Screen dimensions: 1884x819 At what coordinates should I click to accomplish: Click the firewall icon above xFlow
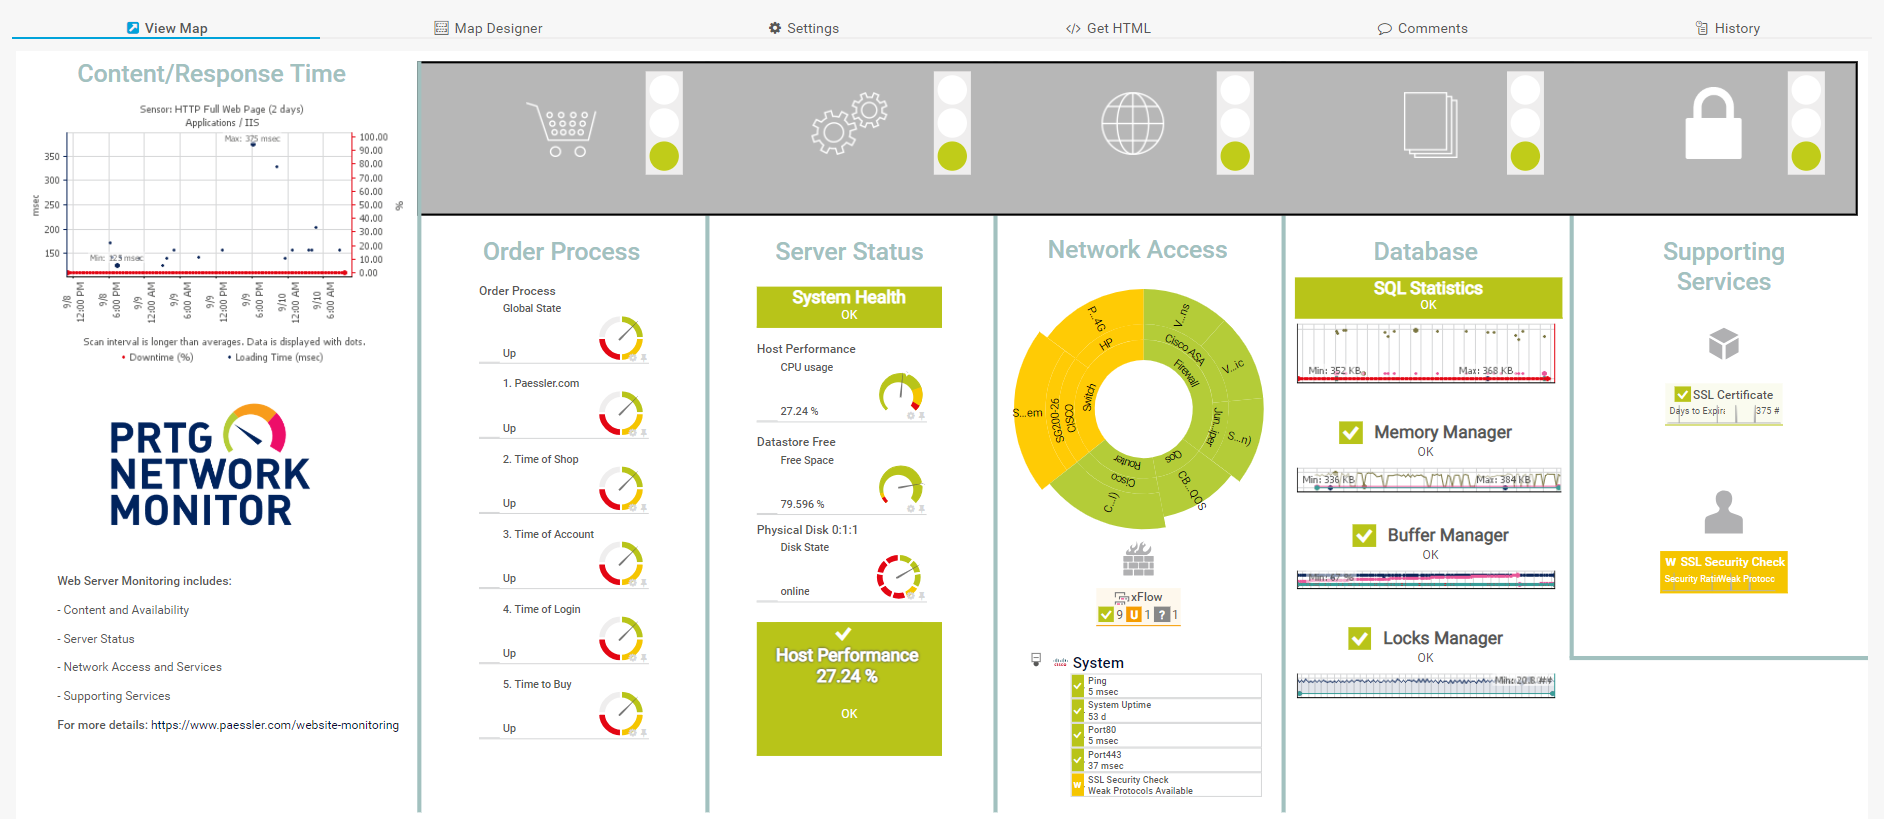[1138, 560]
